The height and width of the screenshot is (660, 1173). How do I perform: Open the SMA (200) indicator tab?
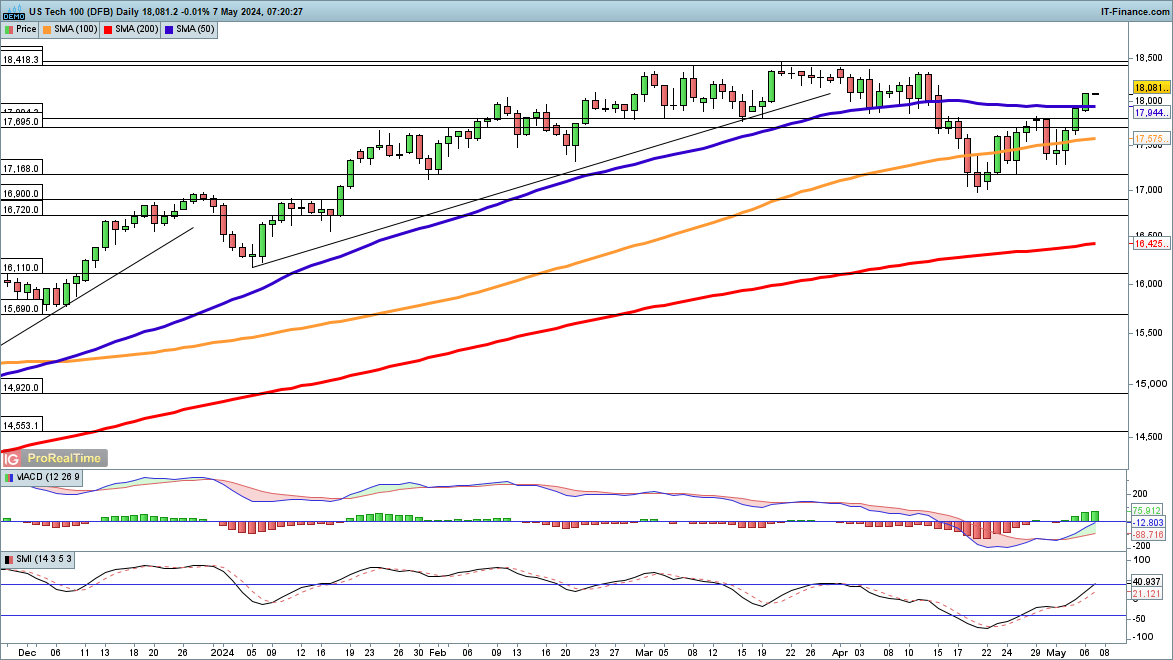(132, 29)
